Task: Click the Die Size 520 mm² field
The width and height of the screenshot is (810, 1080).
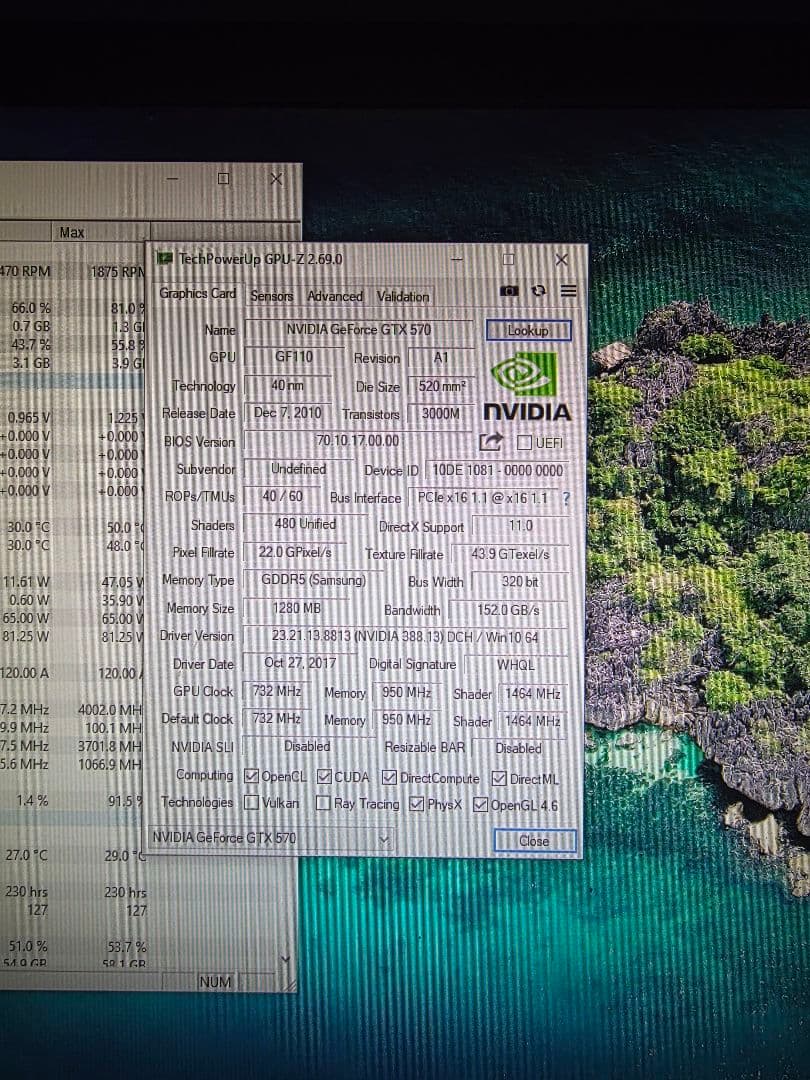Action: click(442, 386)
